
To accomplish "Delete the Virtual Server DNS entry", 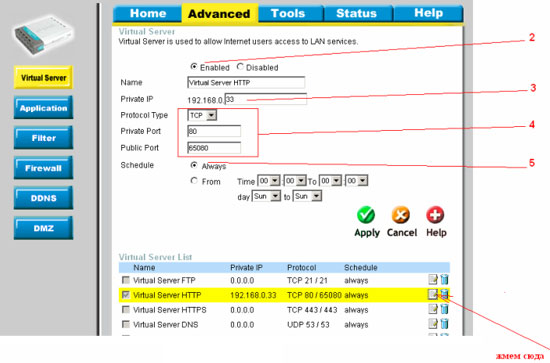I will [444, 324].
